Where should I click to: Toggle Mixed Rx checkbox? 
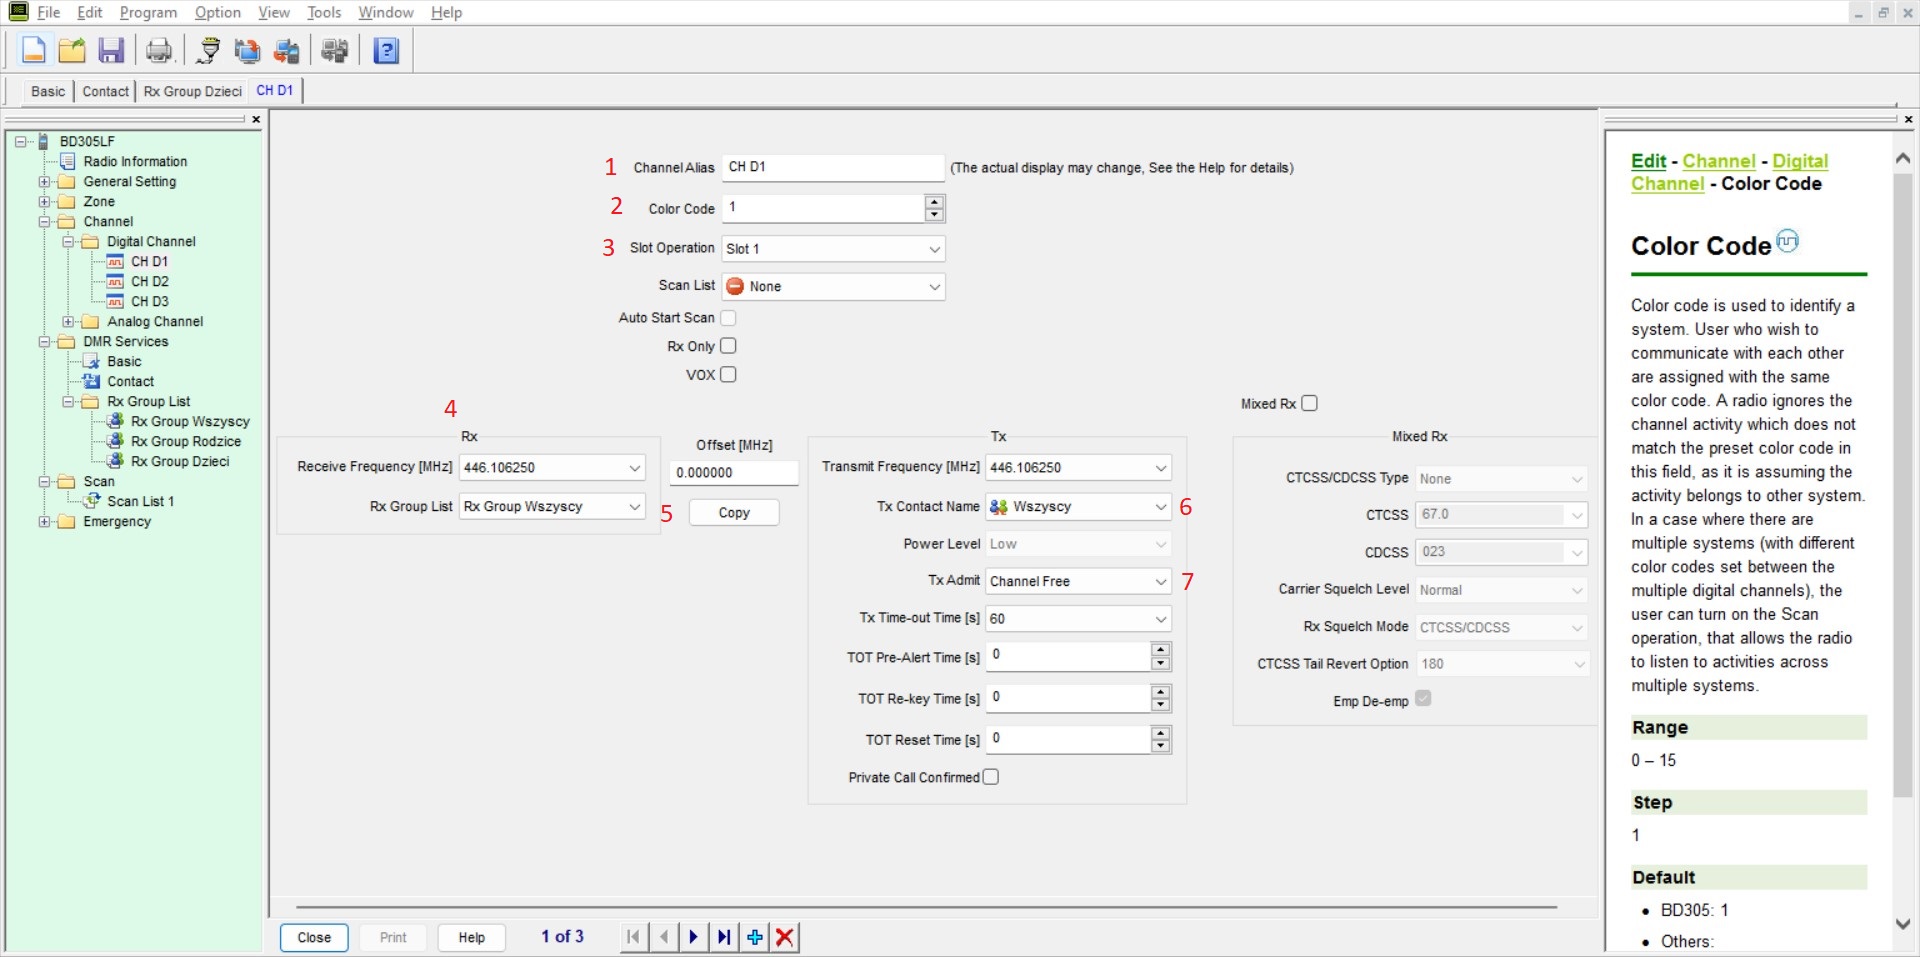pyautogui.click(x=1310, y=403)
